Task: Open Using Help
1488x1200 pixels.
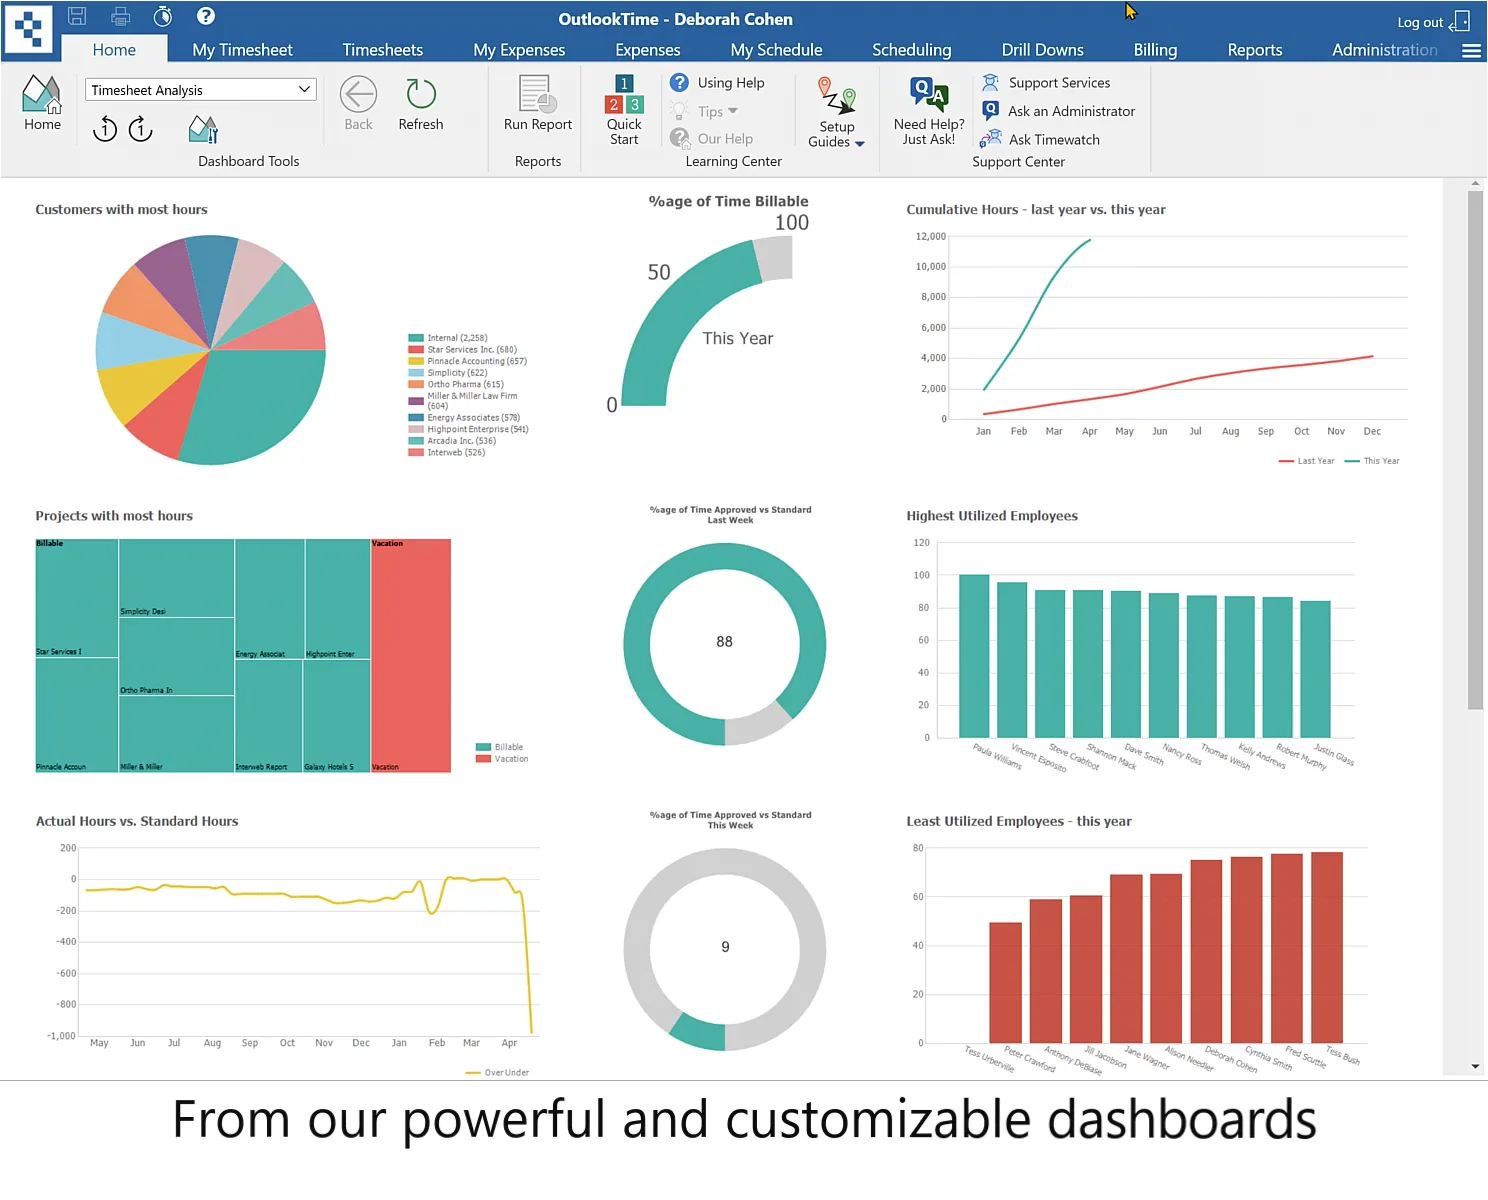Action: [718, 83]
